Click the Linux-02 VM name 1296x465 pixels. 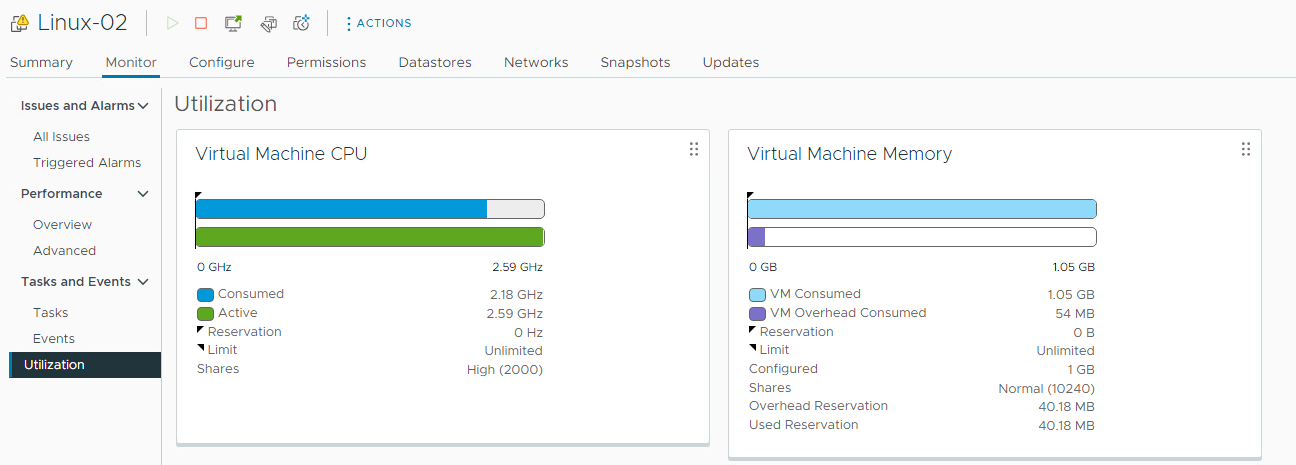pos(84,22)
